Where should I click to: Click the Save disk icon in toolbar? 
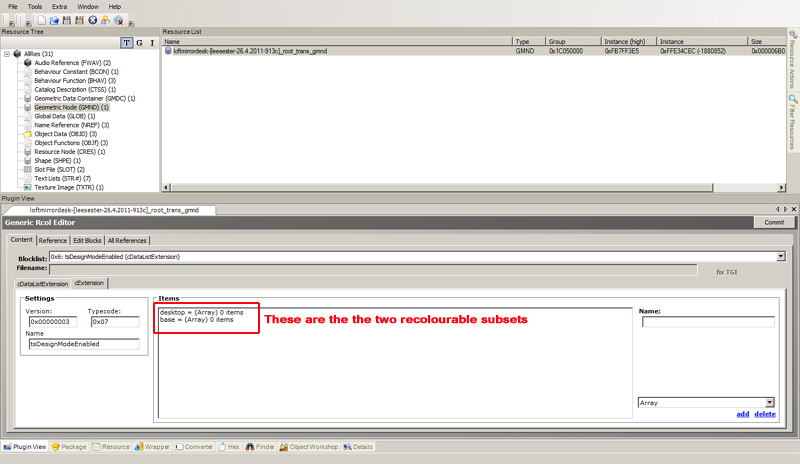click(66, 19)
